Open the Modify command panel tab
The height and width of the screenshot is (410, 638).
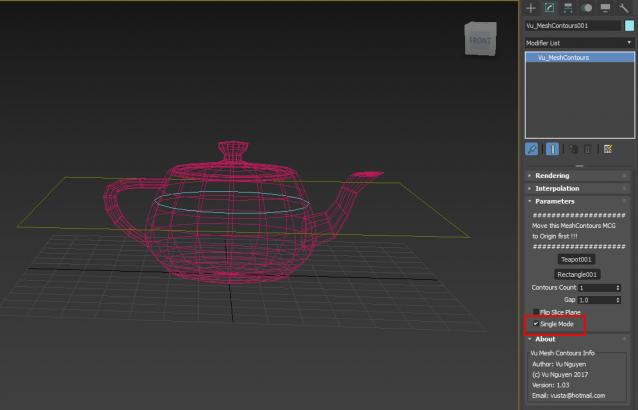[549, 8]
